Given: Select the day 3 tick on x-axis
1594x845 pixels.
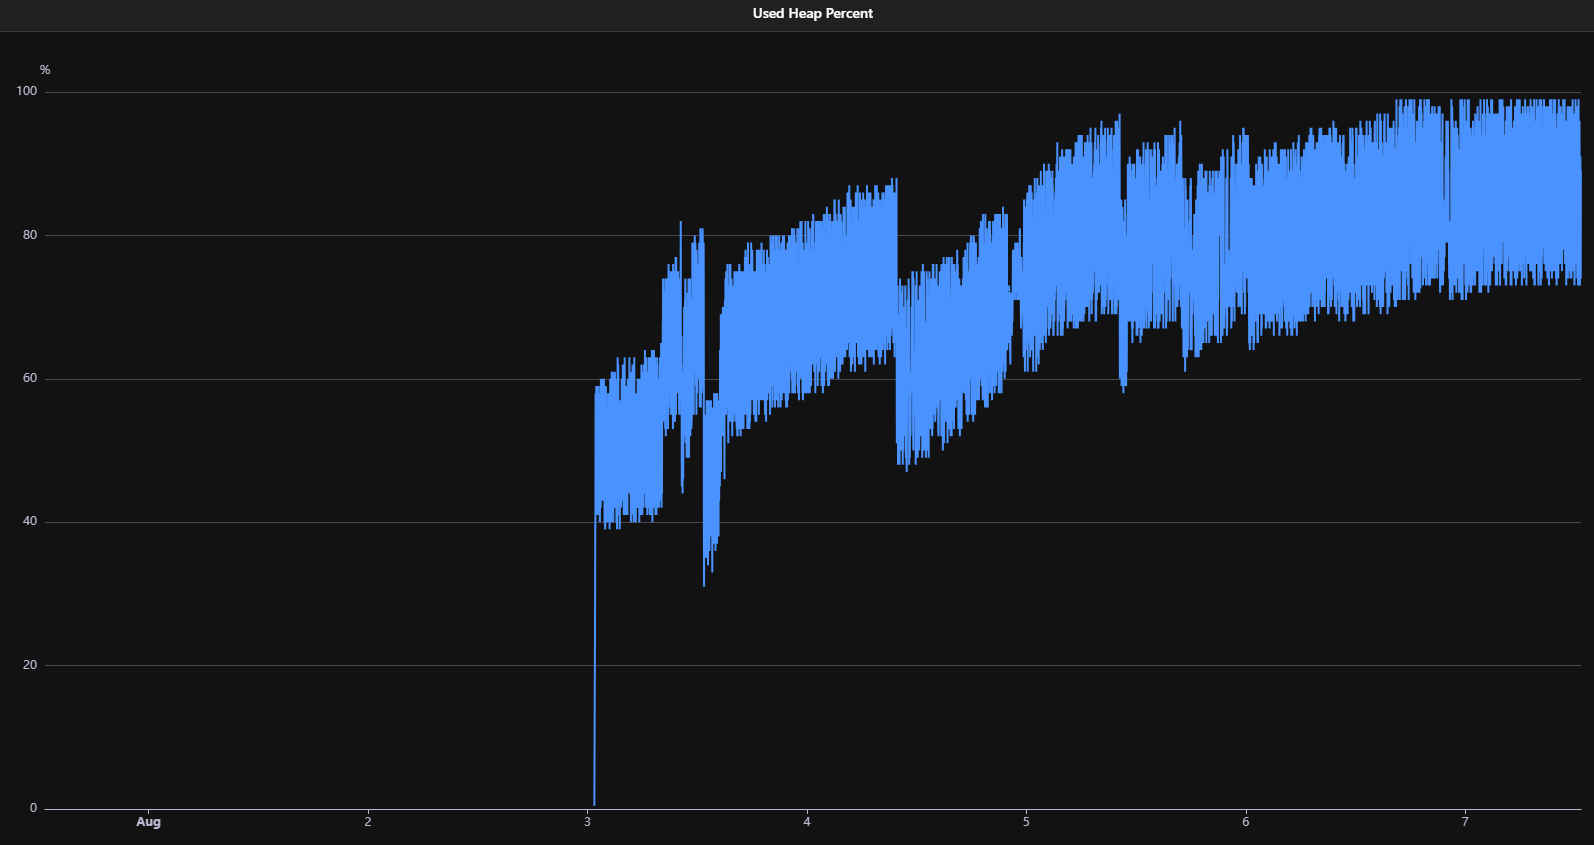Looking at the screenshot, I should tap(587, 822).
